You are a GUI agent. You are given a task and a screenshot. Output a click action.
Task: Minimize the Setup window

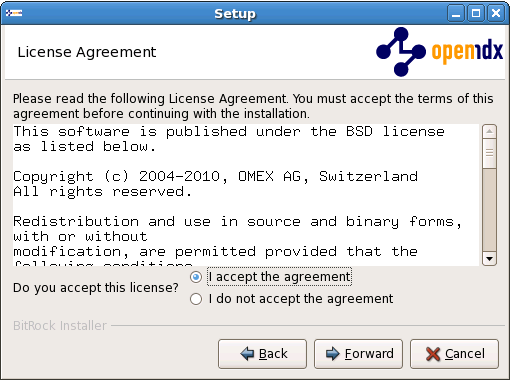456,14
